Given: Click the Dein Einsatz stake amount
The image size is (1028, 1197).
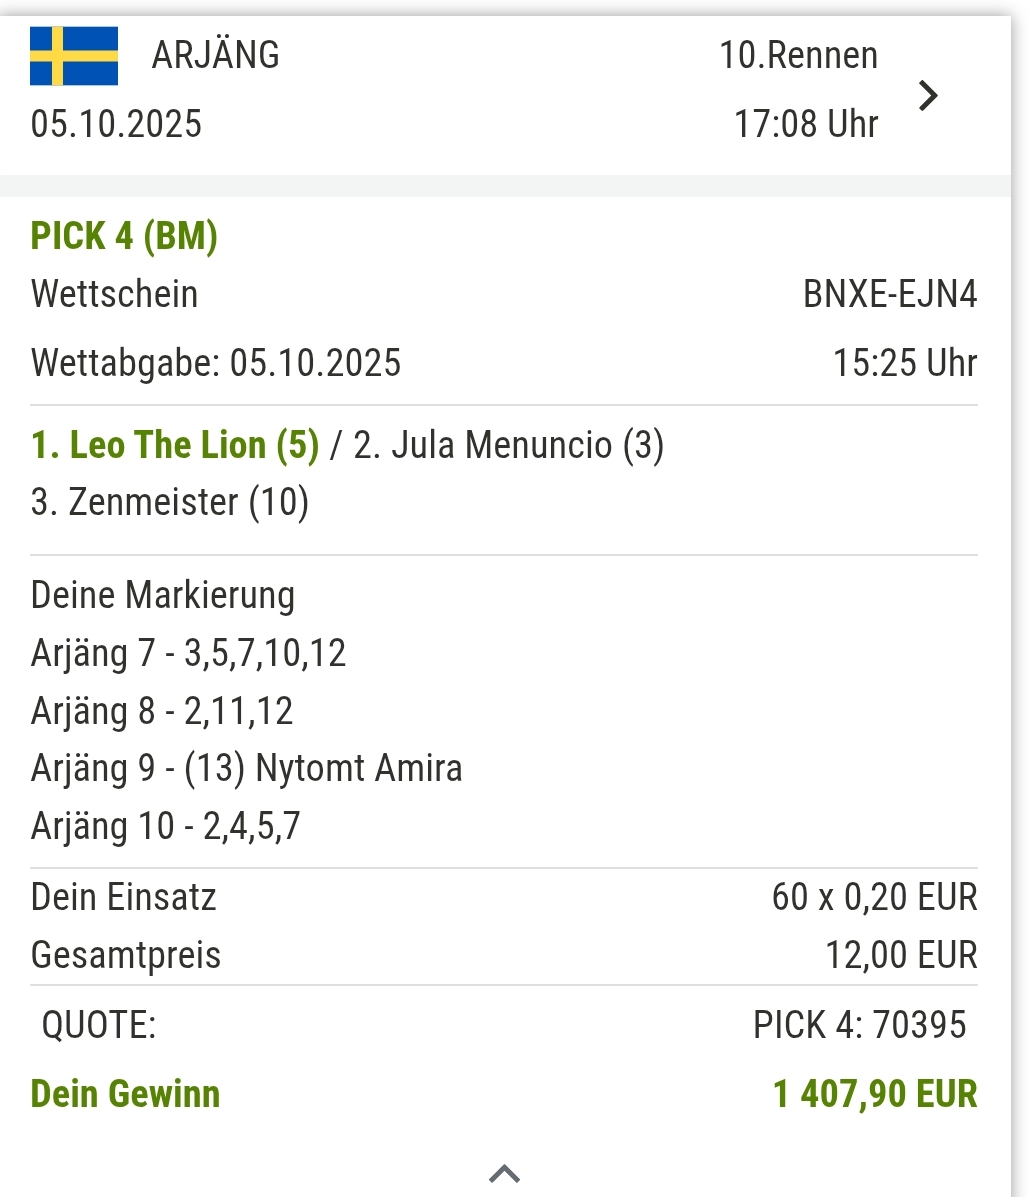Looking at the screenshot, I should tap(873, 897).
